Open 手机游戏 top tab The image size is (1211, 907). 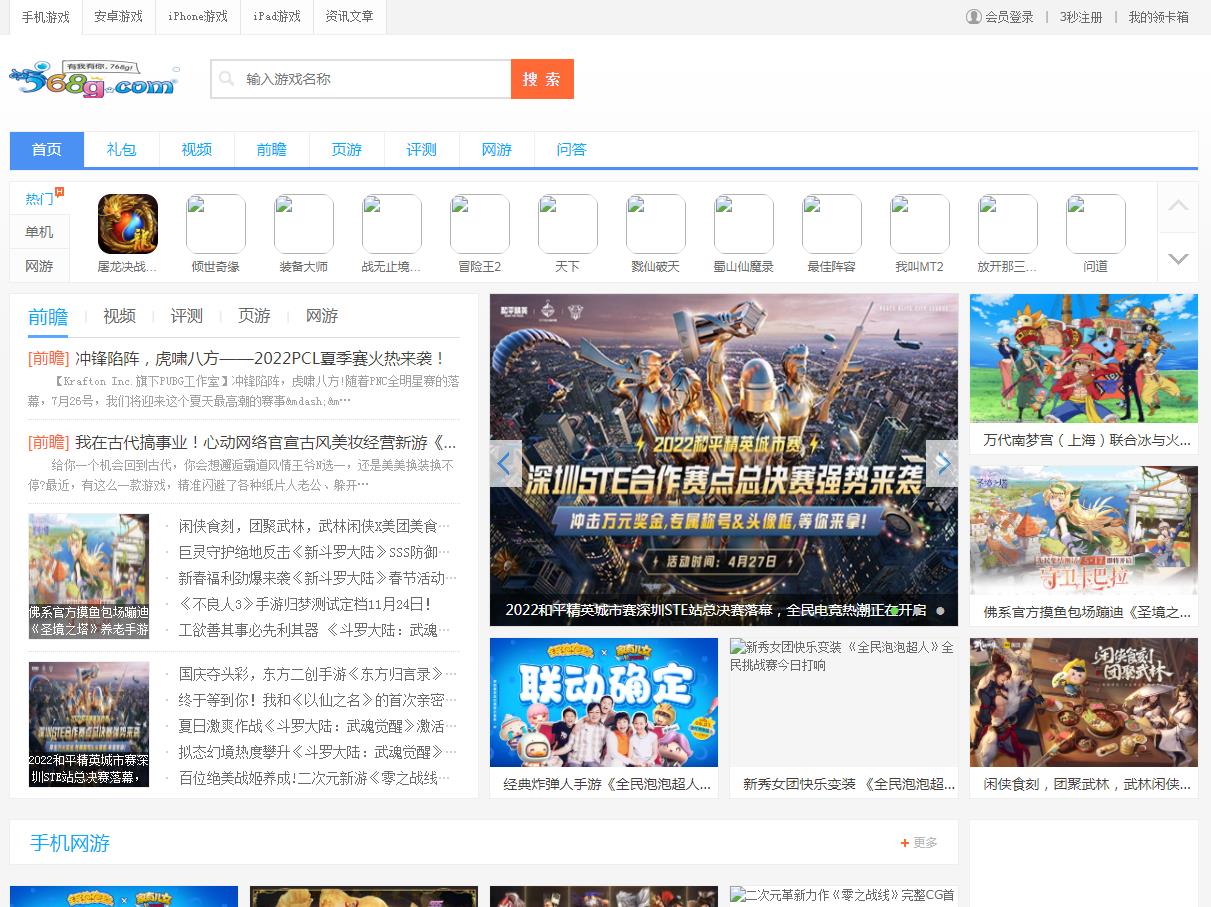tap(46, 17)
